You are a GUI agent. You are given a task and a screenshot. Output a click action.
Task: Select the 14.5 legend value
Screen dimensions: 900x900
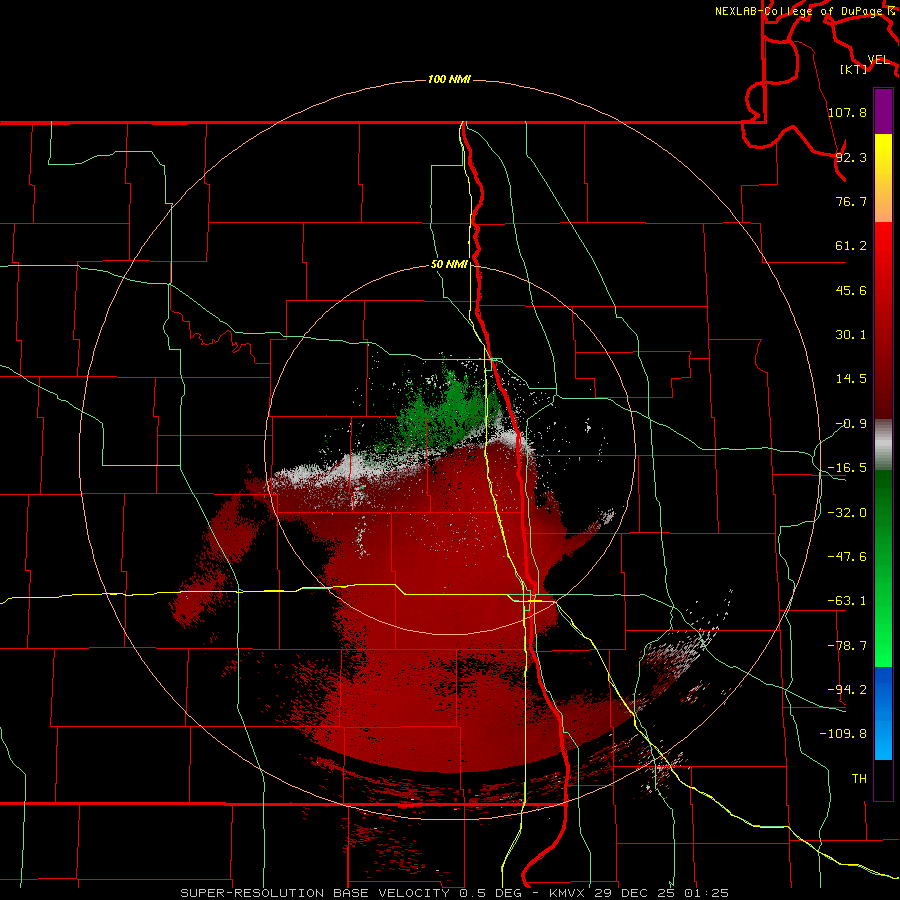(851, 379)
